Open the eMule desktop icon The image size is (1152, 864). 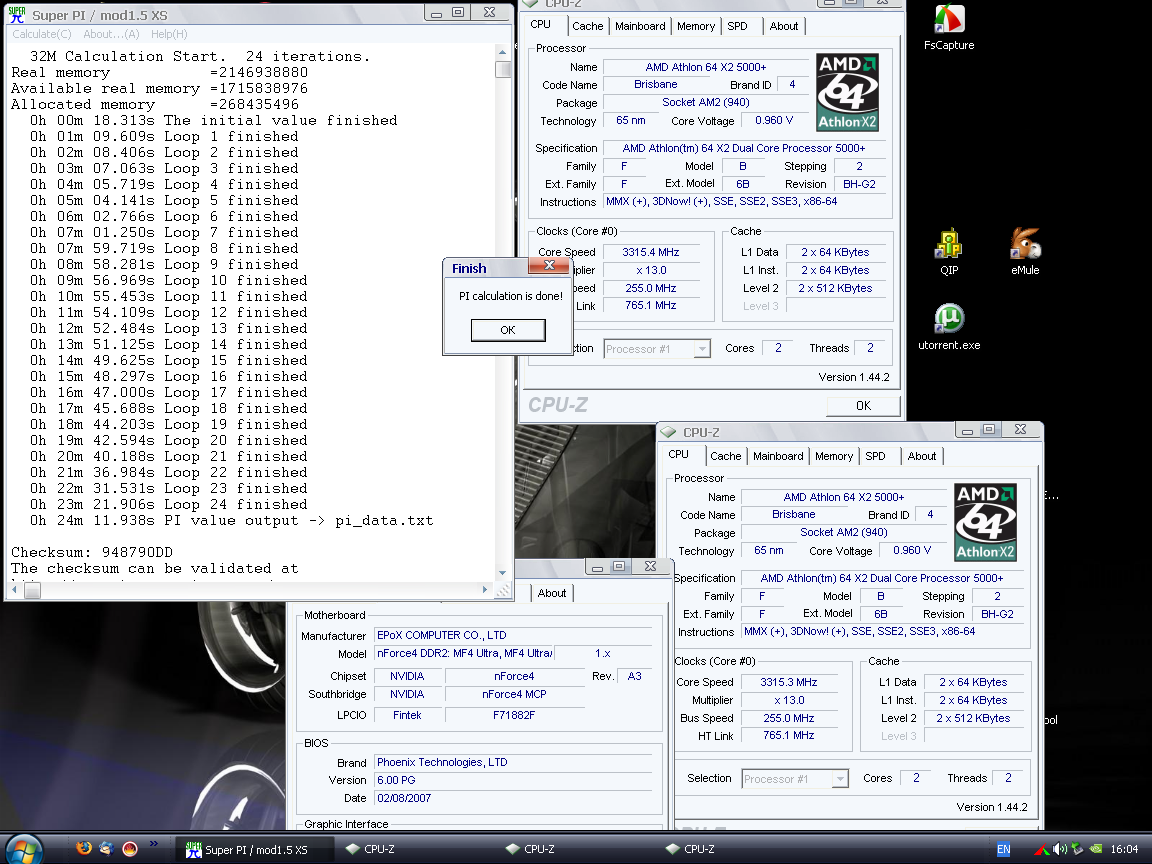1025,251
